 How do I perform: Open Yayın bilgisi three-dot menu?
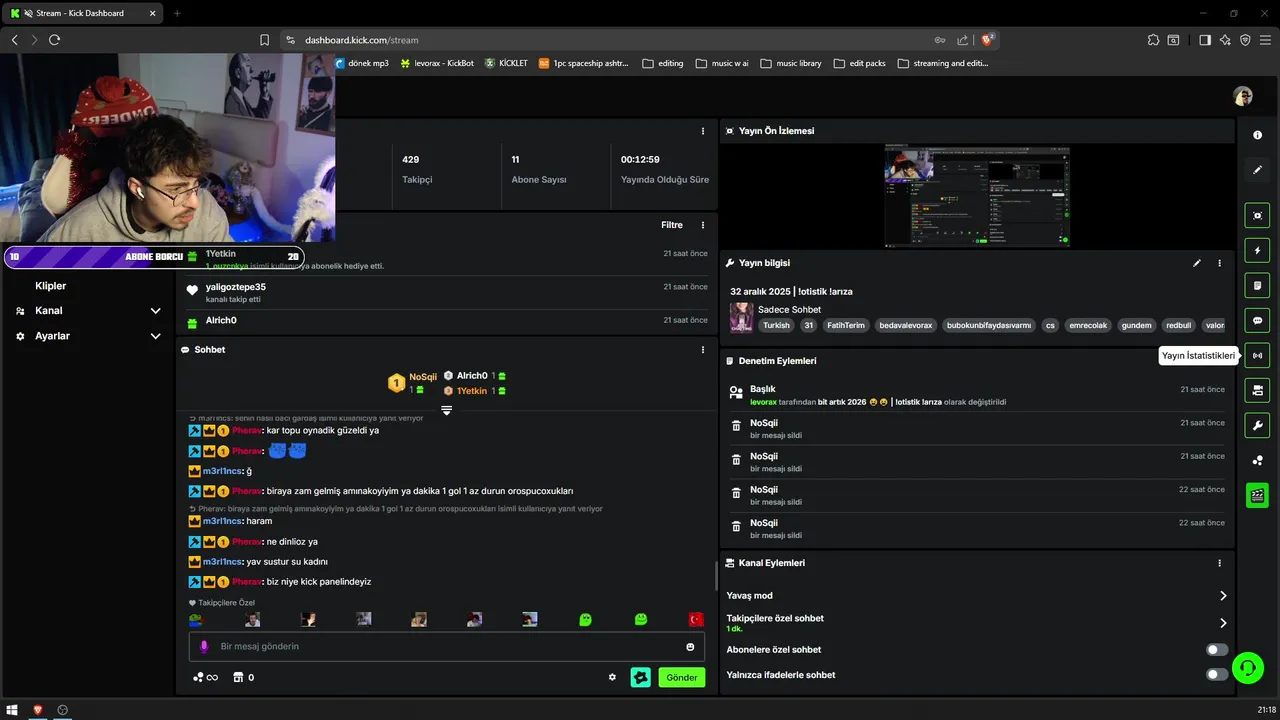[x=1219, y=263]
